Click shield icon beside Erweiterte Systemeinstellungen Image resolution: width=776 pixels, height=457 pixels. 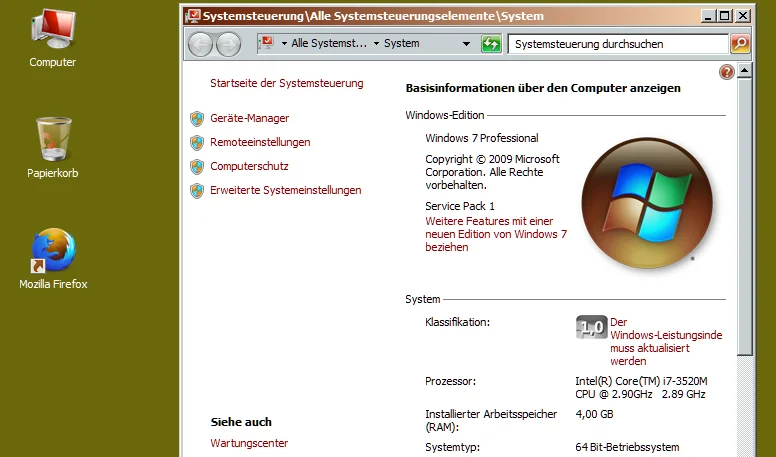pyautogui.click(x=197, y=191)
